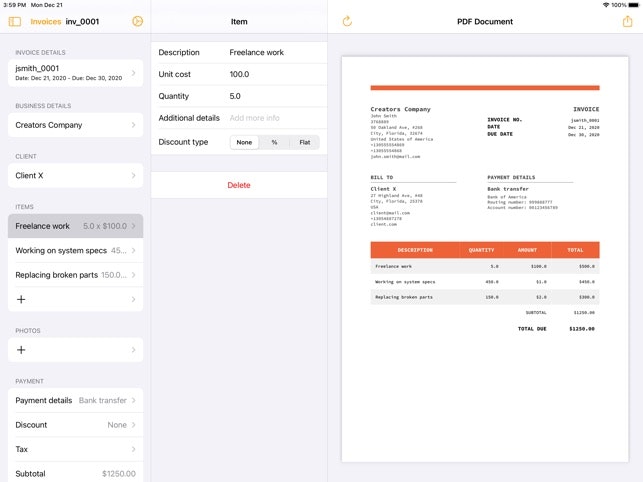Viewport: 643px width, 482px height.
Task: Open the share PDF icon
Action: click(x=627, y=21)
